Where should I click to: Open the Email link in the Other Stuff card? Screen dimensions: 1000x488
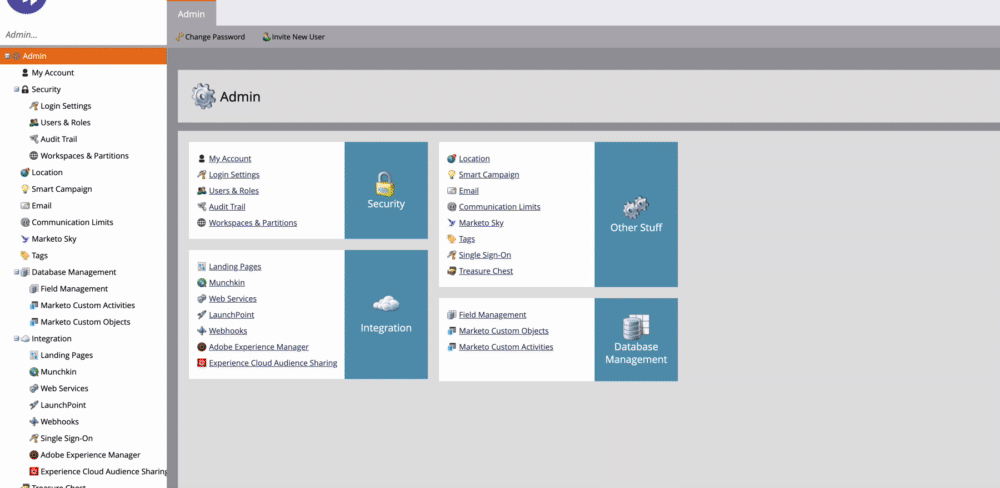(469, 191)
